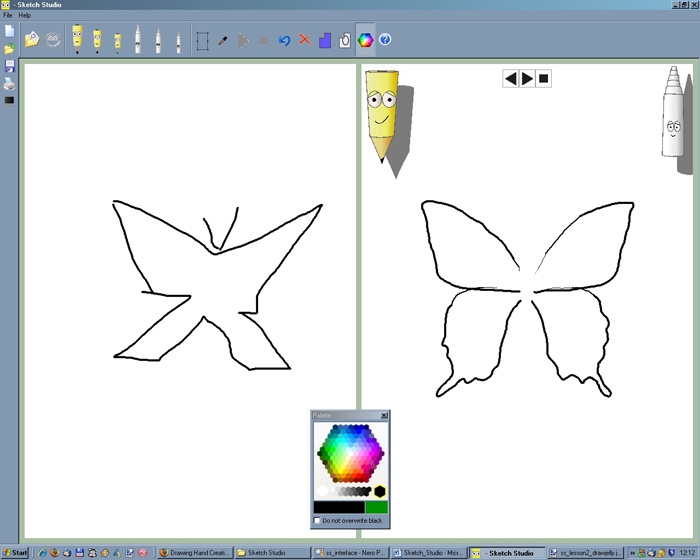
Task: Click the blue help question mark icon
Action: point(385,40)
